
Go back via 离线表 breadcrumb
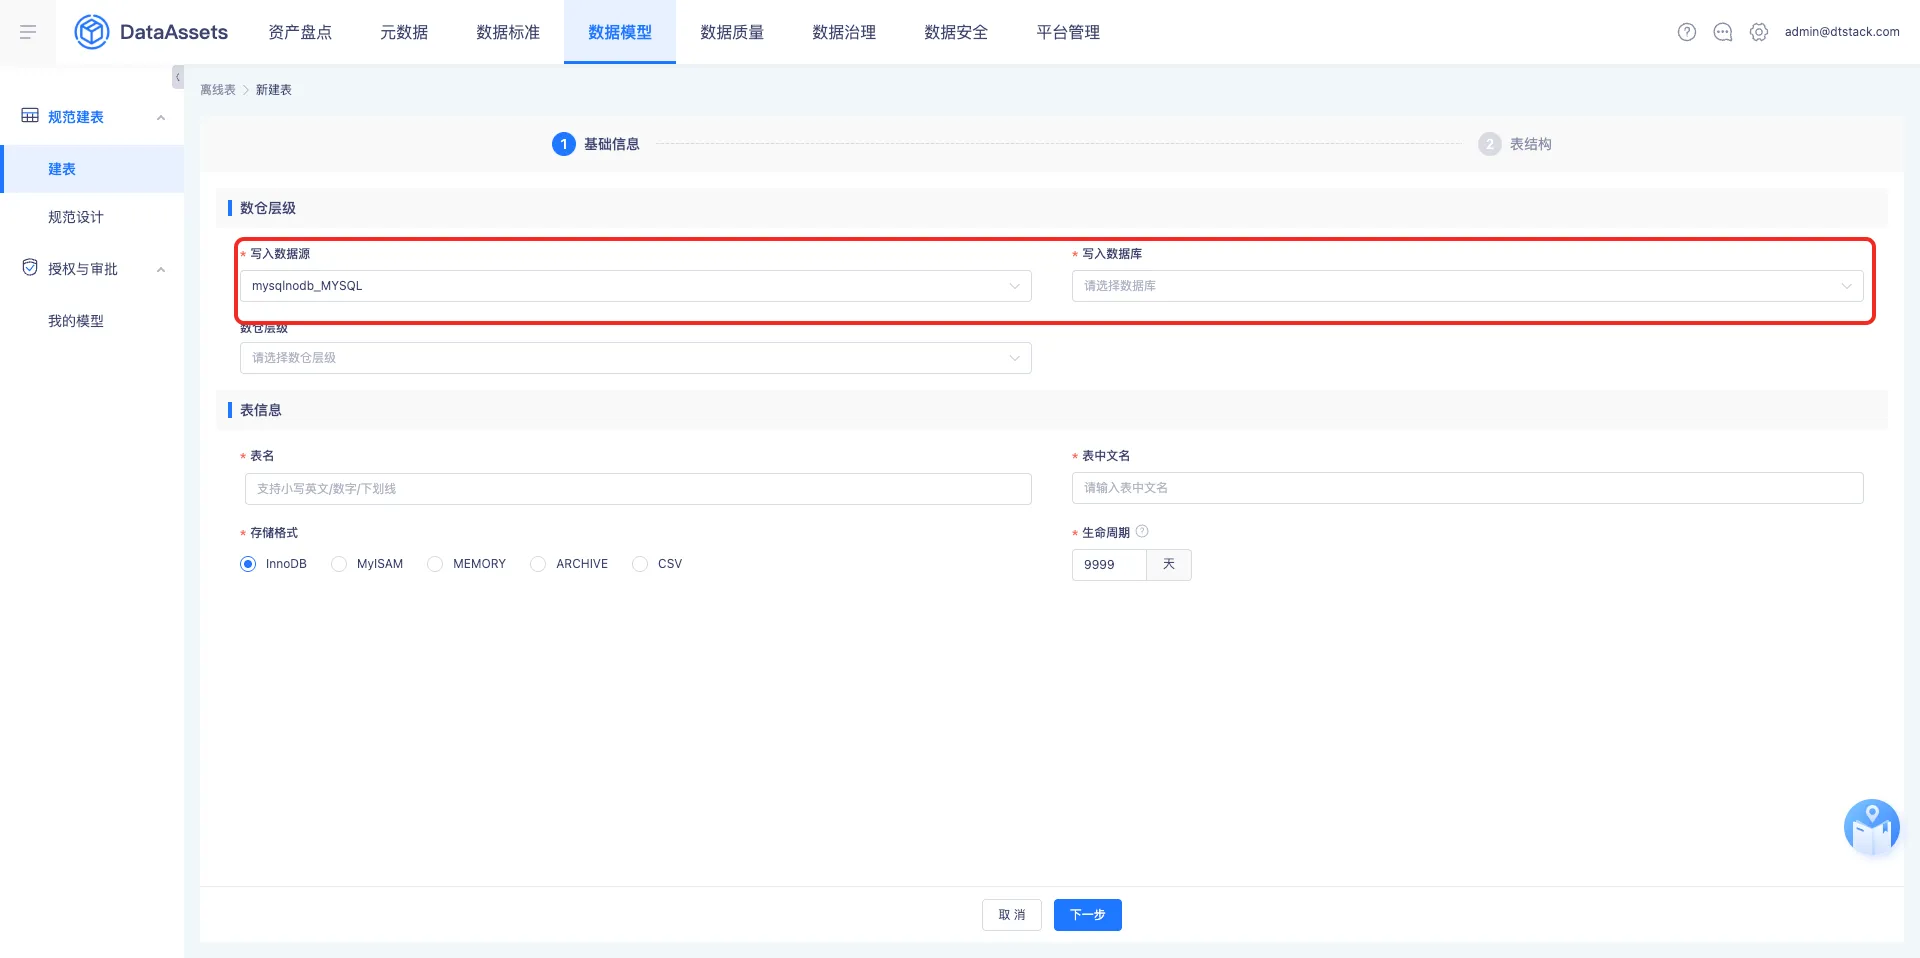(218, 90)
